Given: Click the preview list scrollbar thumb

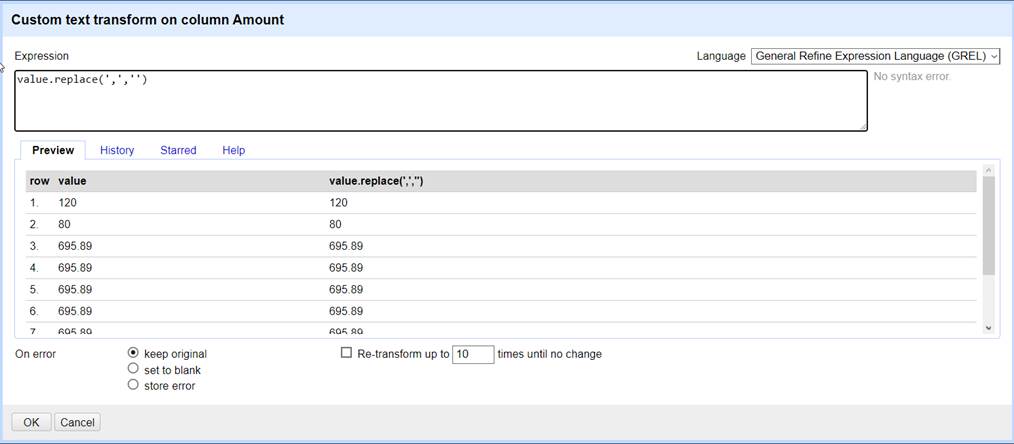Looking at the screenshot, I should click(989, 225).
